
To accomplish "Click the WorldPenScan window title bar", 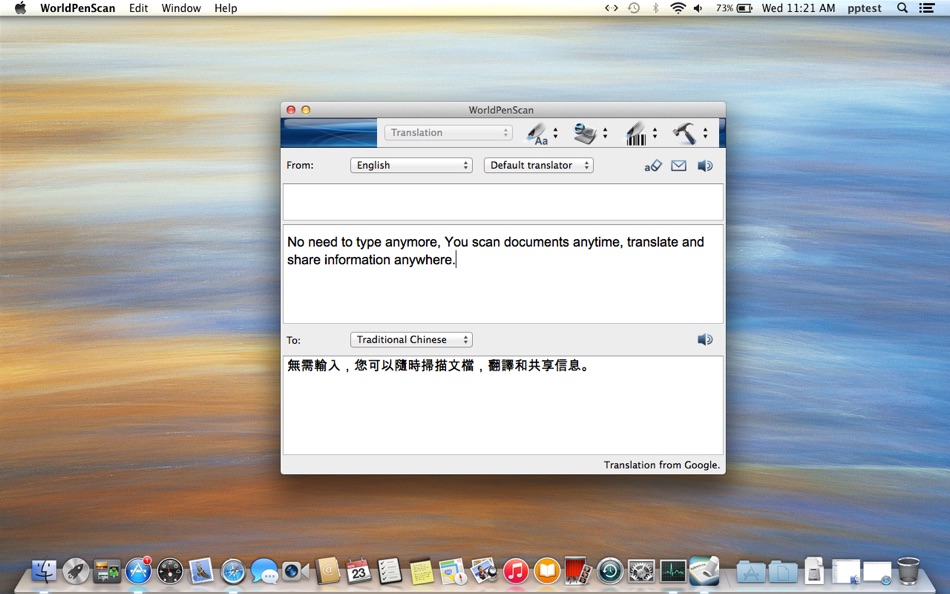I will click(x=503, y=110).
